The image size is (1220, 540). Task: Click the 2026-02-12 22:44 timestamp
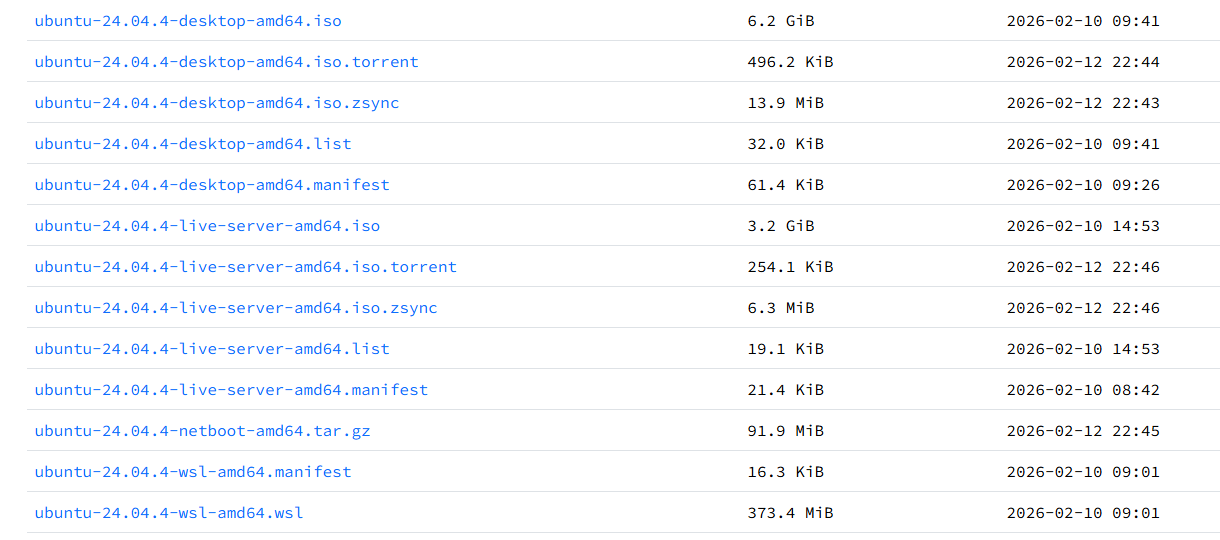[x=1083, y=62]
